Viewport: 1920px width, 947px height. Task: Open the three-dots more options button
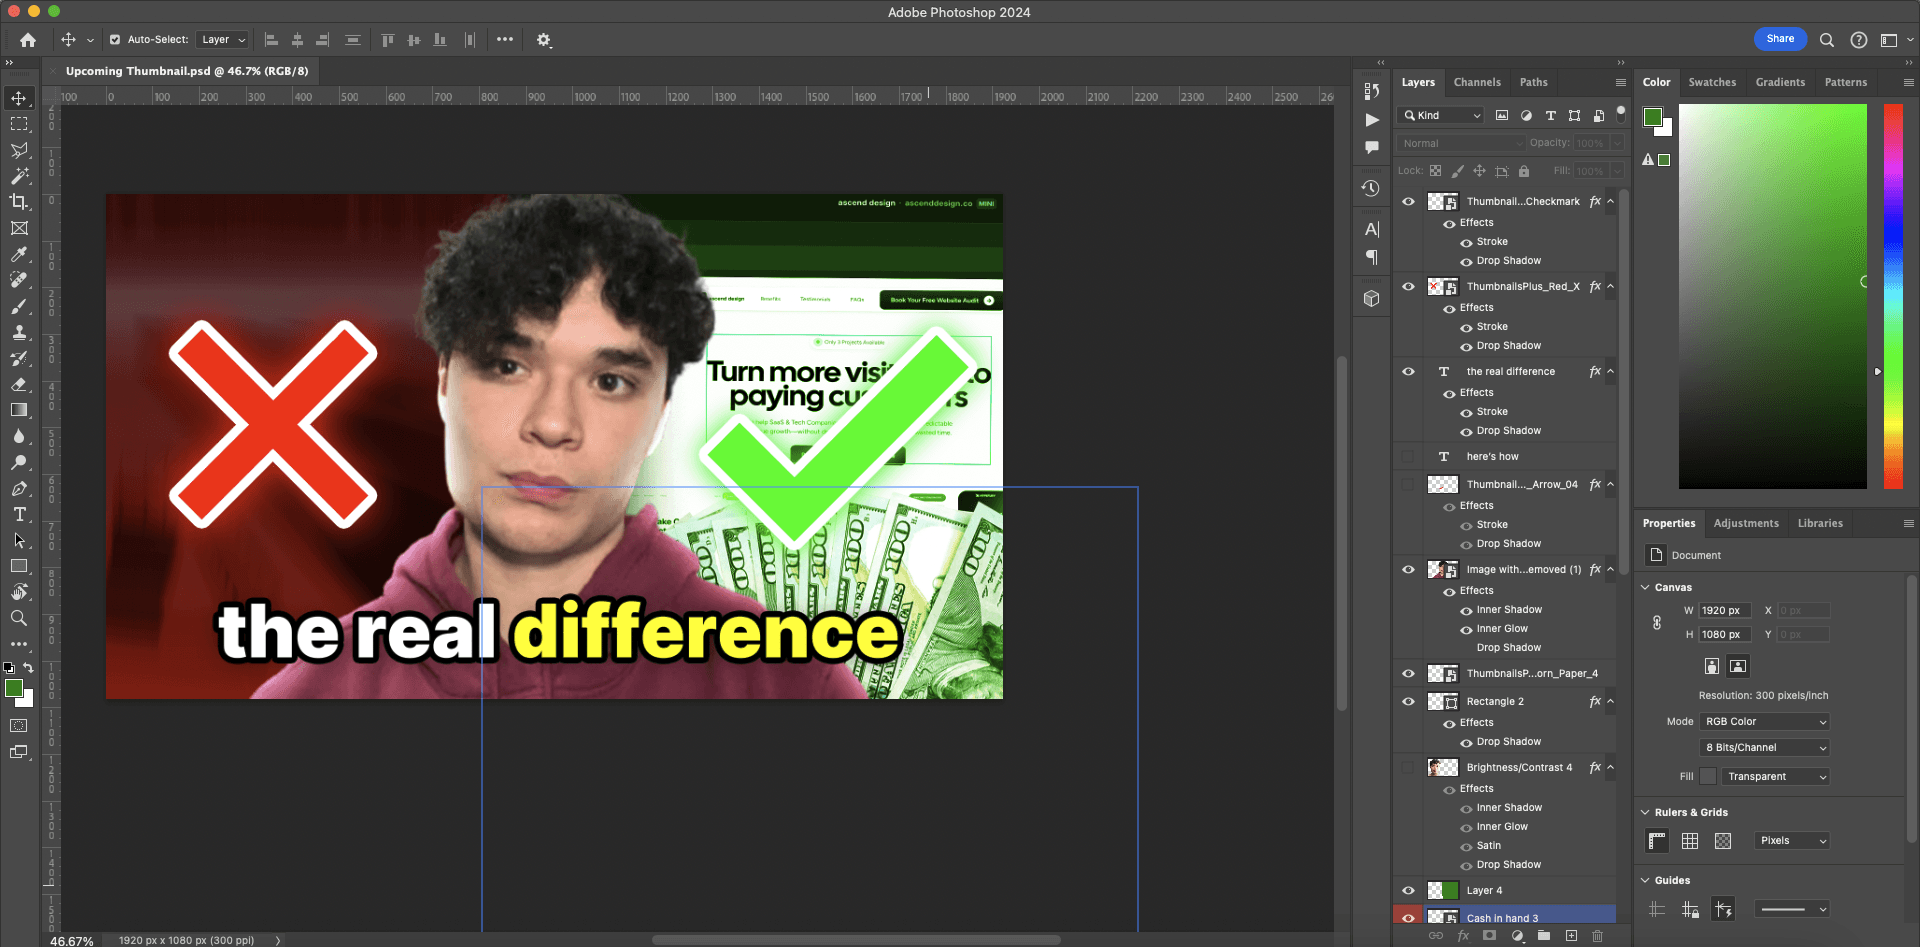[505, 40]
